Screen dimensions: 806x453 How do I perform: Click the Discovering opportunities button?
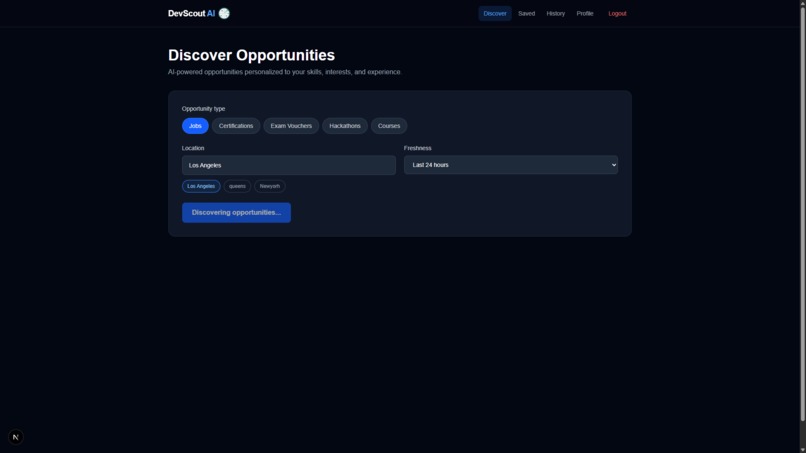click(x=236, y=212)
